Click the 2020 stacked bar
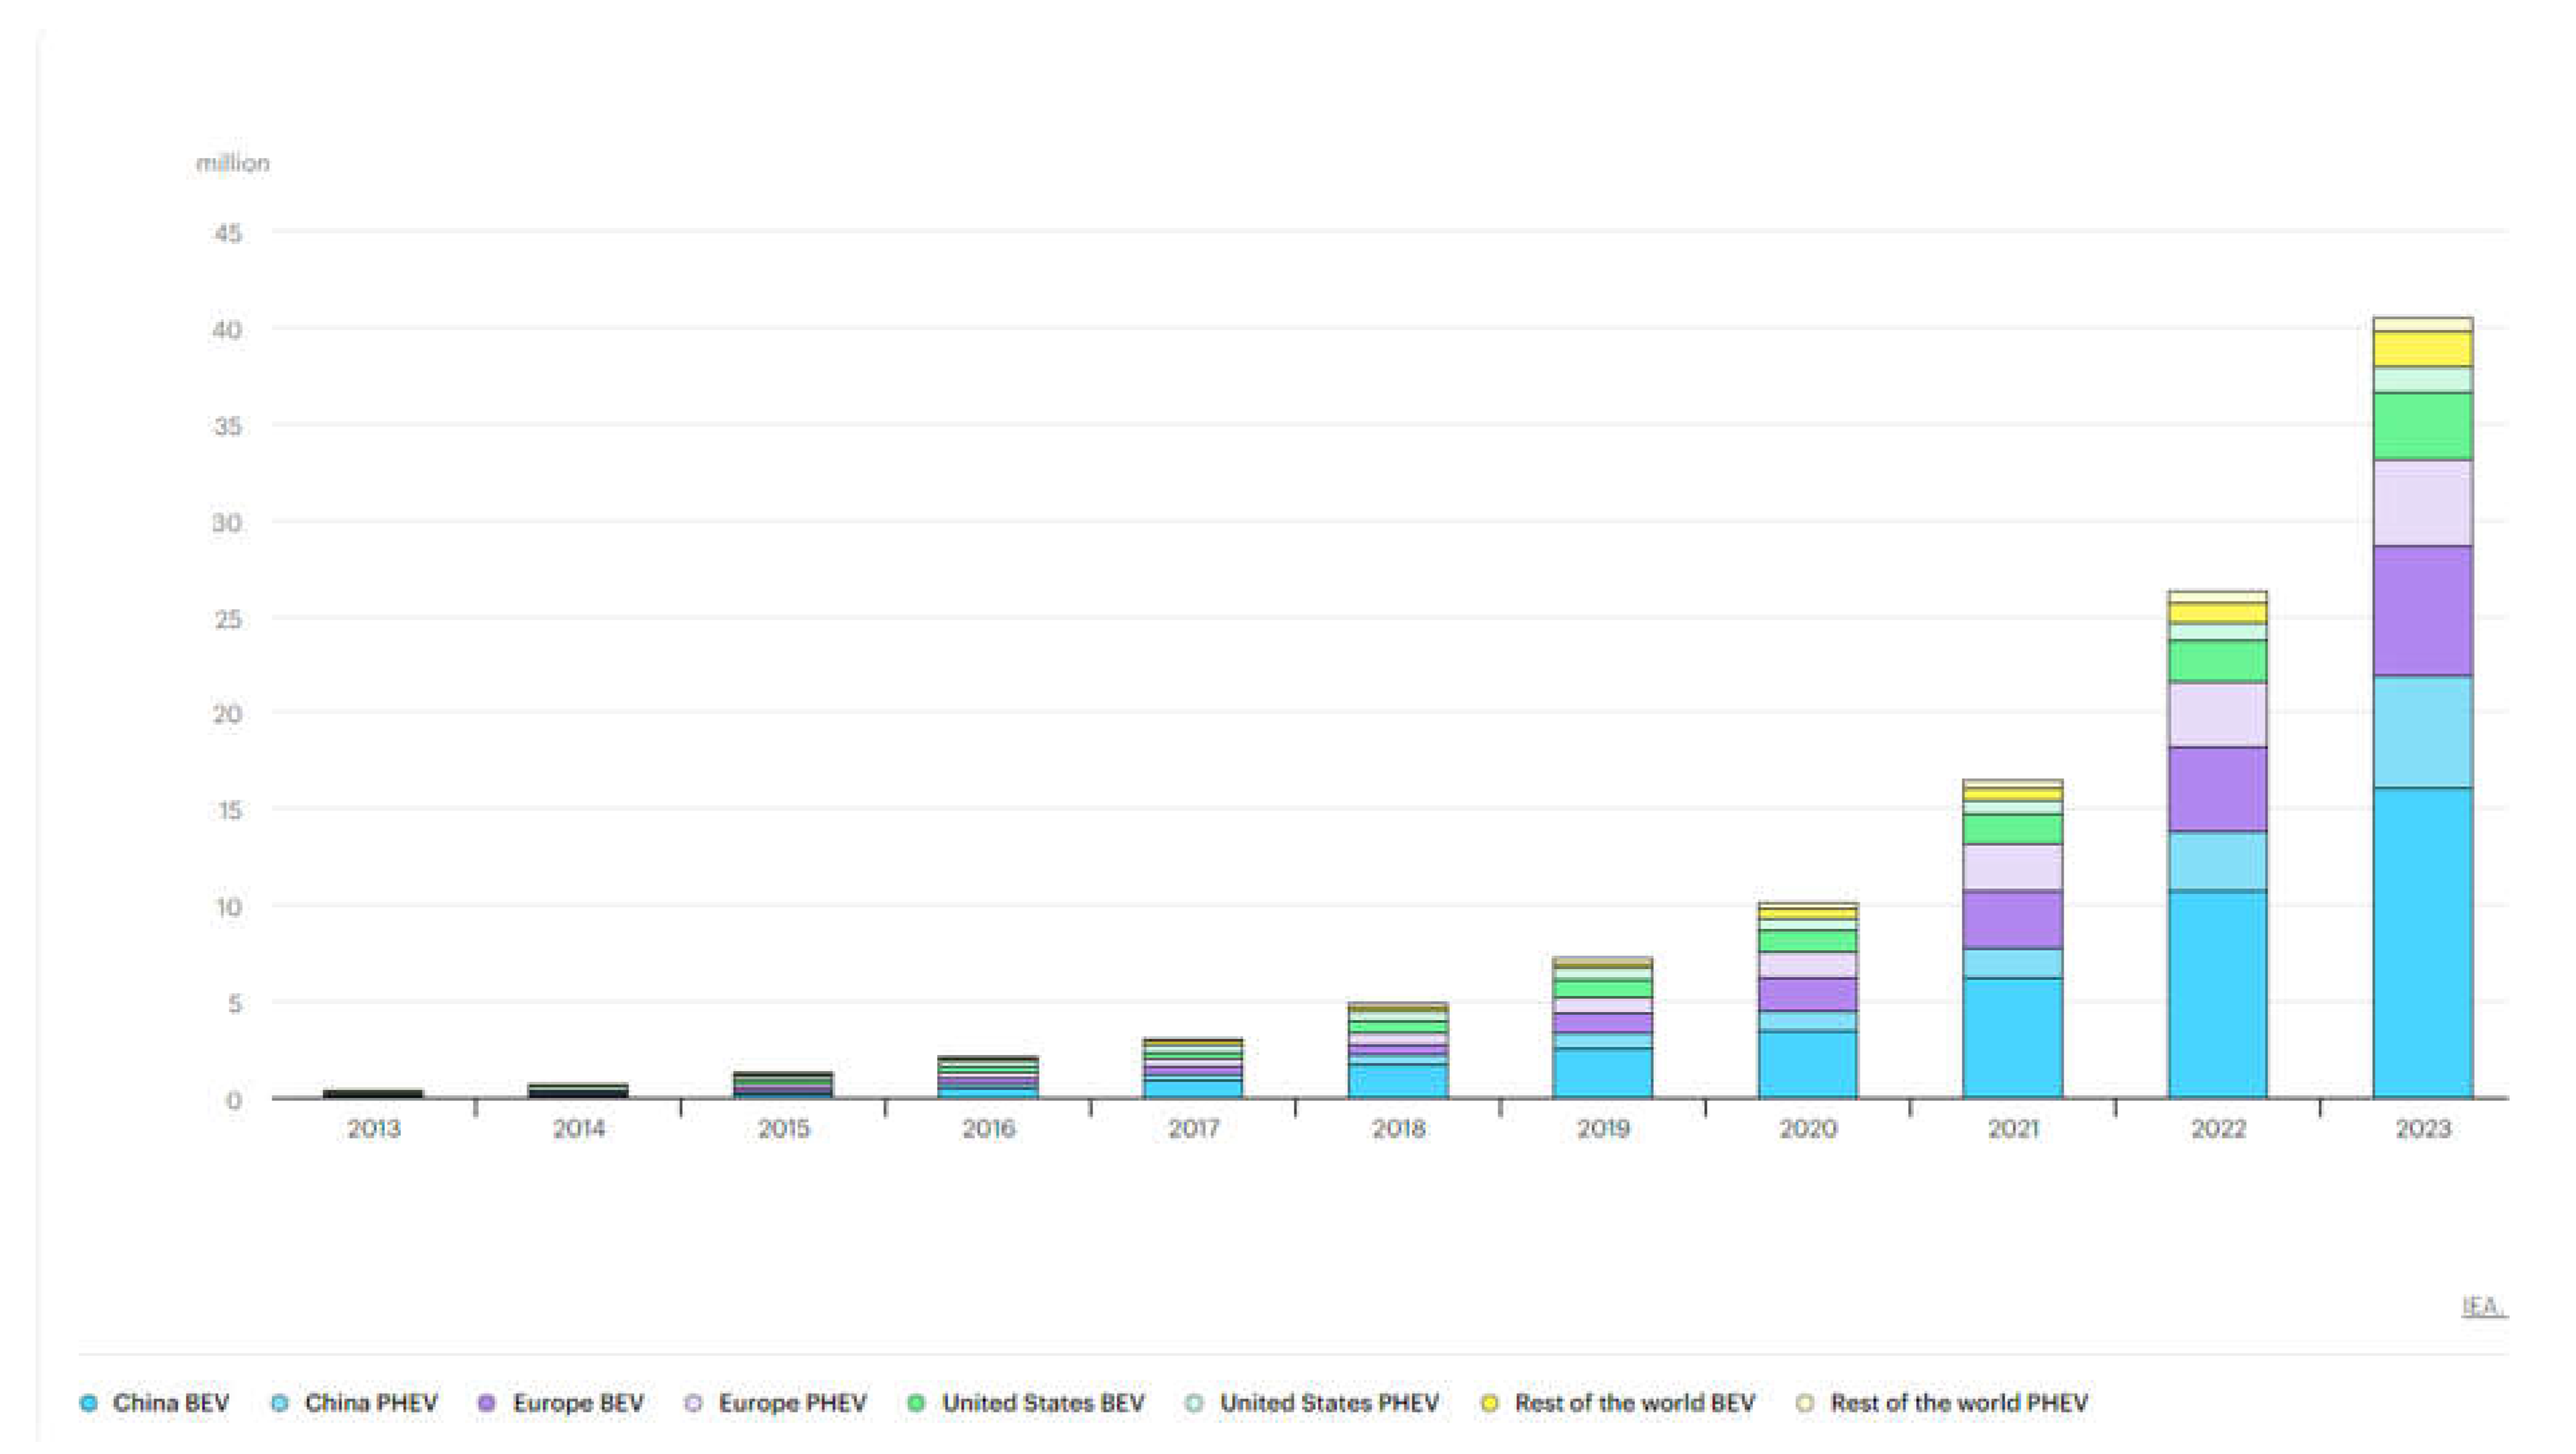 (x=1807, y=1000)
